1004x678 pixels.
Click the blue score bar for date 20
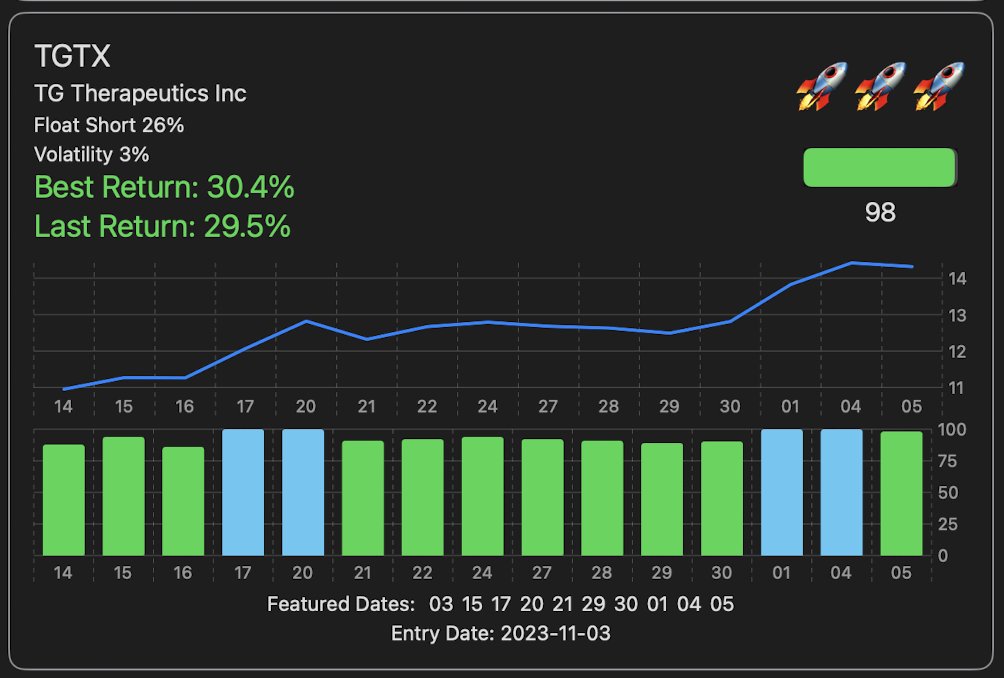point(303,492)
